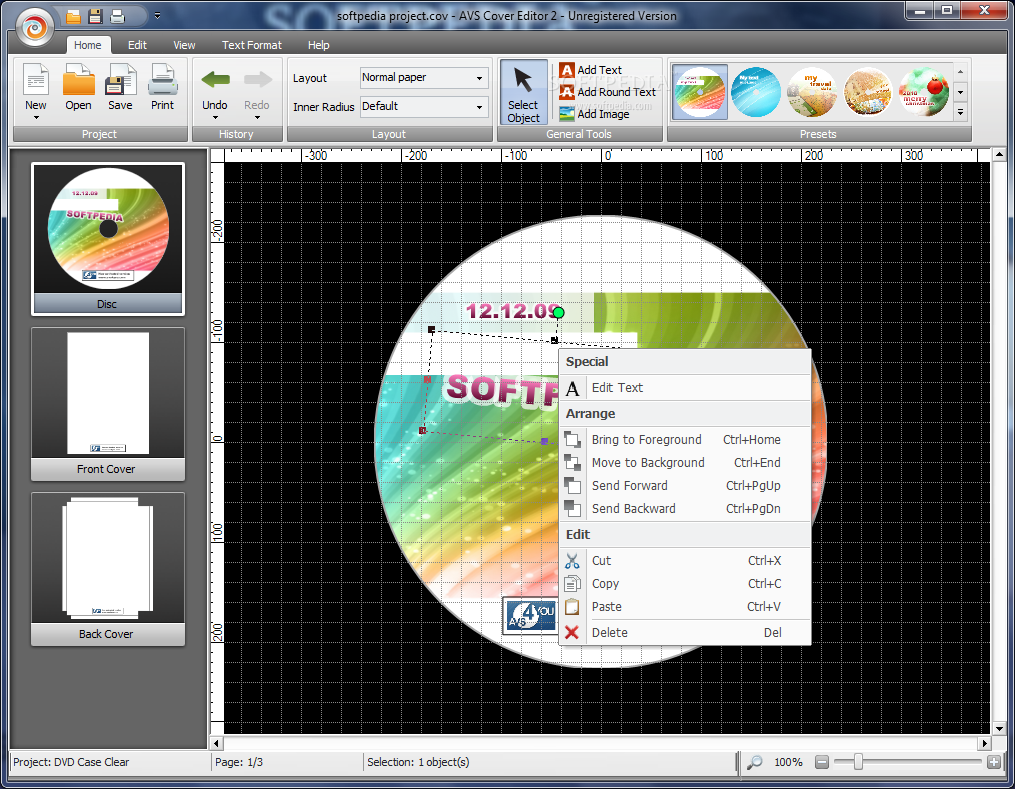Click the Redo arrow

257,80
